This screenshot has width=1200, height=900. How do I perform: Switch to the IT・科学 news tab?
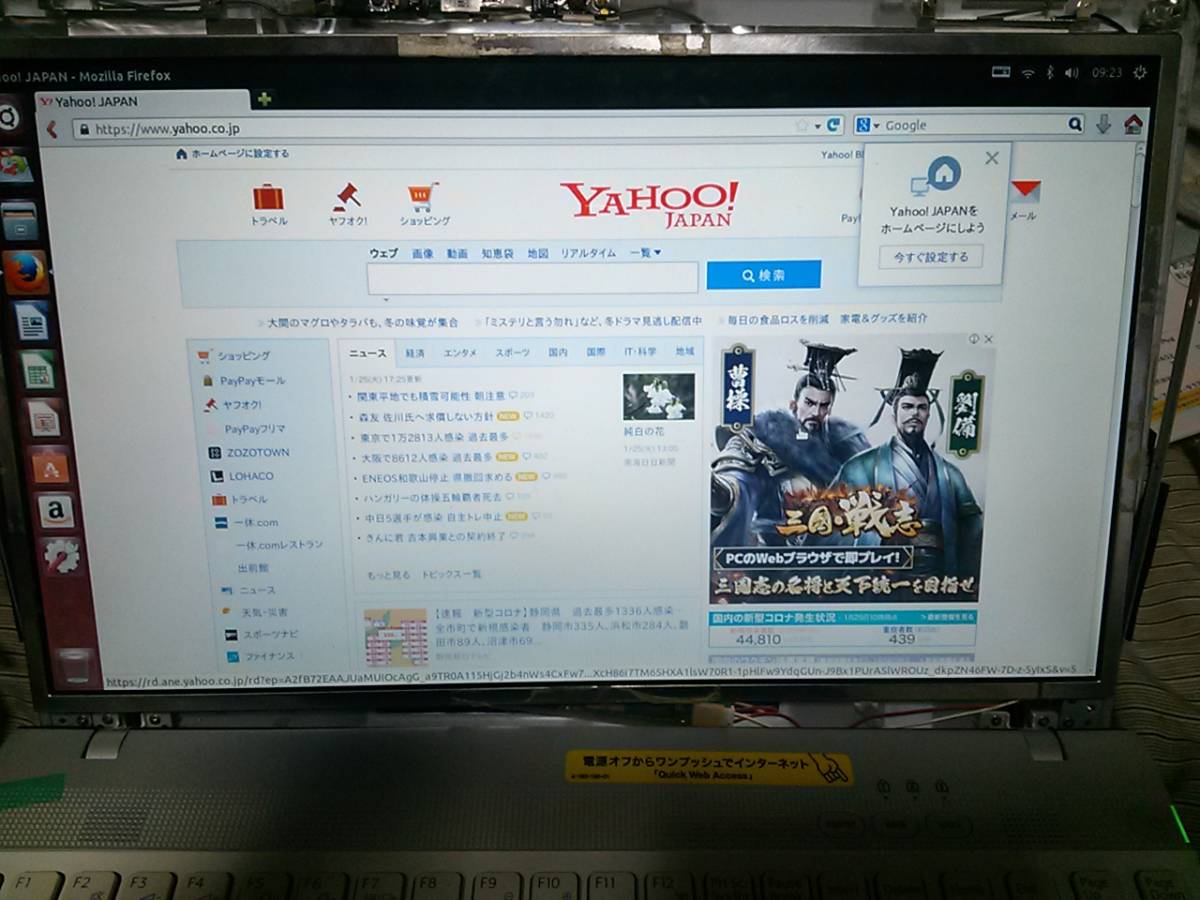[x=640, y=352]
